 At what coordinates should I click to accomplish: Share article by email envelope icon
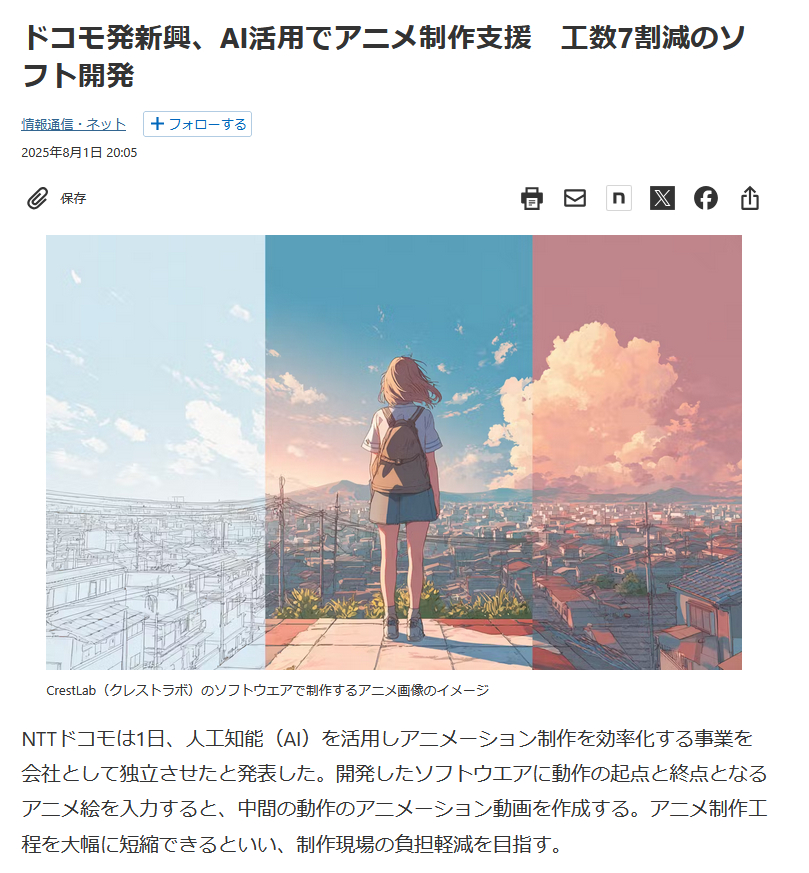[575, 198]
